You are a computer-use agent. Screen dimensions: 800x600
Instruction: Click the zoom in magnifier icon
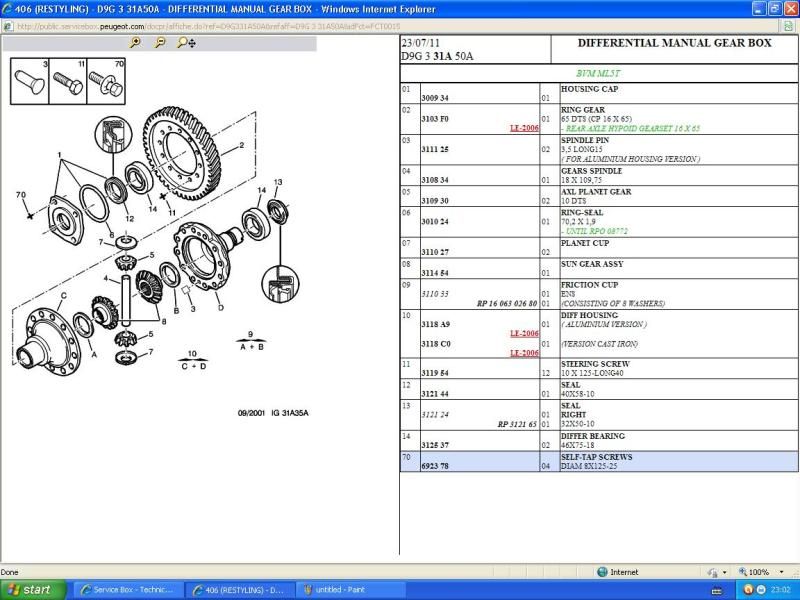135,43
